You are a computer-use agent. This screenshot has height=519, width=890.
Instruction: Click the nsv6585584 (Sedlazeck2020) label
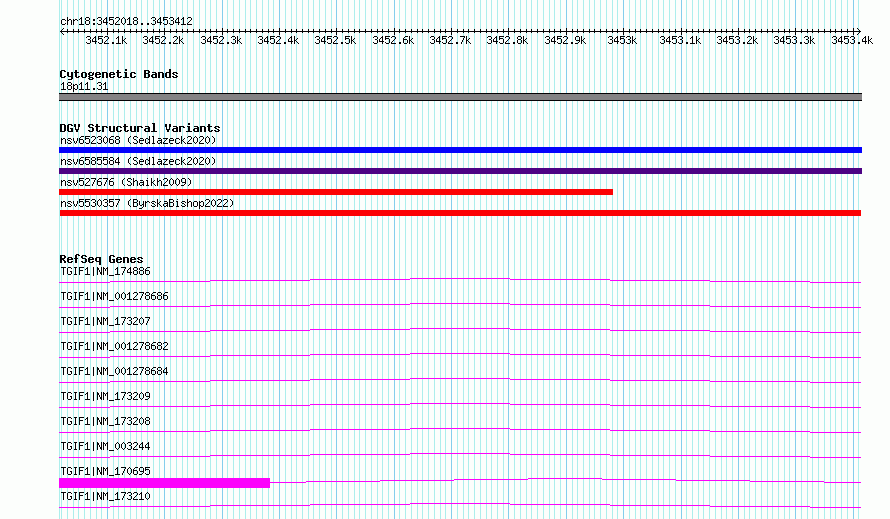[138, 161]
